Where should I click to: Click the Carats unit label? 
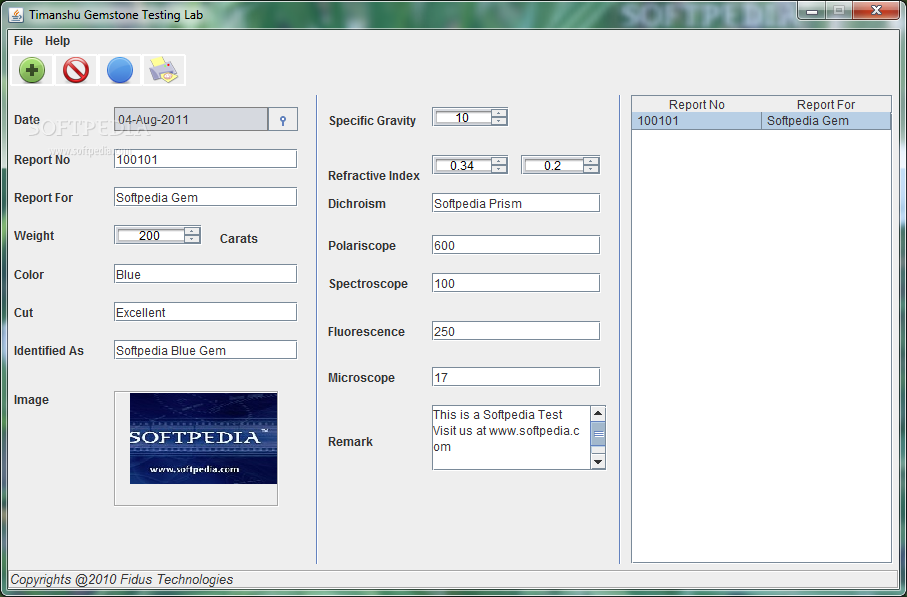coord(239,239)
